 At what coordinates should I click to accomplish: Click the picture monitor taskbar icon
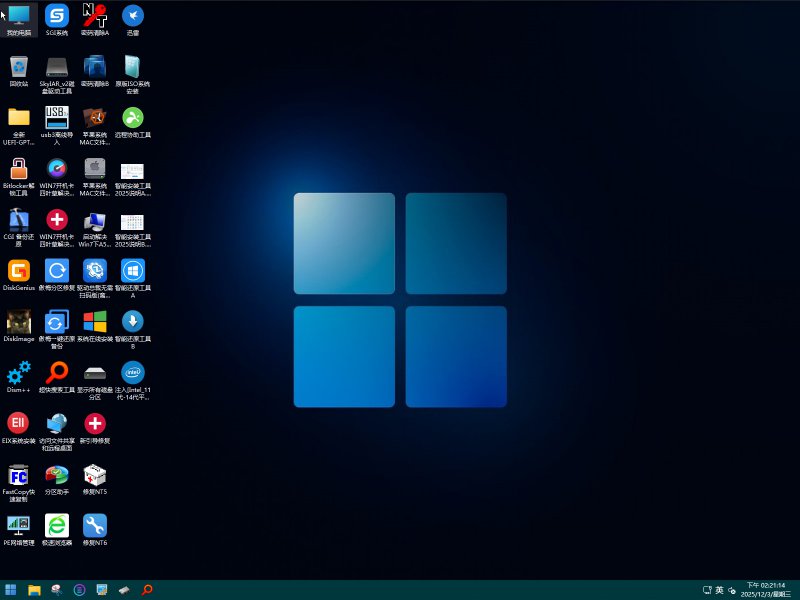(x=102, y=590)
